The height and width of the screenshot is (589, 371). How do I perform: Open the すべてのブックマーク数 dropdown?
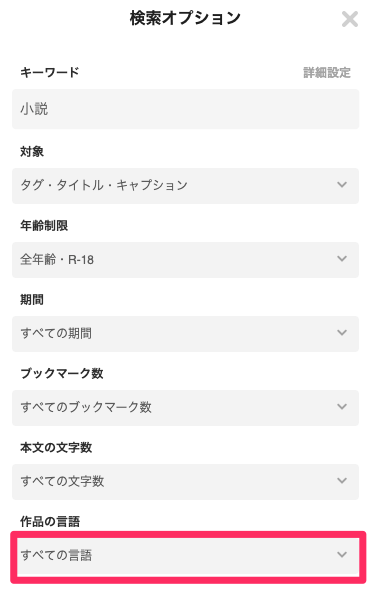click(x=186, y=408)
